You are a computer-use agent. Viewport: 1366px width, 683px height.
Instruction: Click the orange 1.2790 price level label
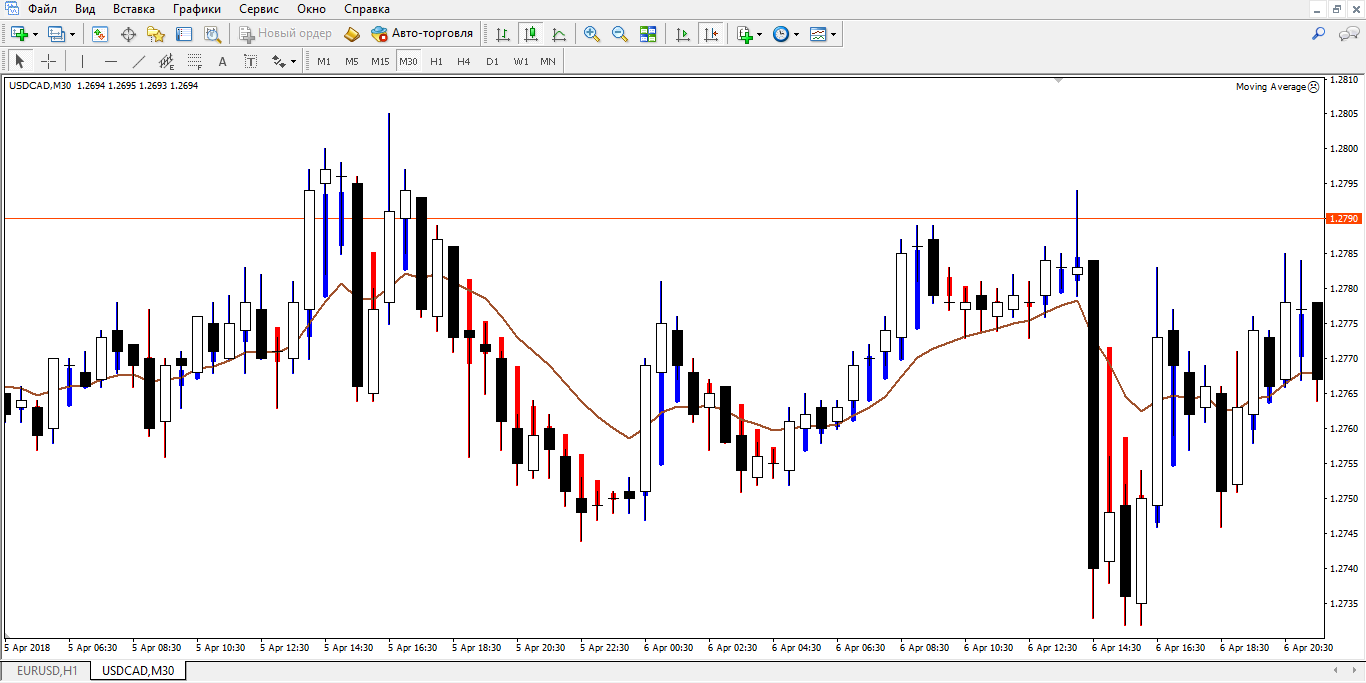(1343, 218)
